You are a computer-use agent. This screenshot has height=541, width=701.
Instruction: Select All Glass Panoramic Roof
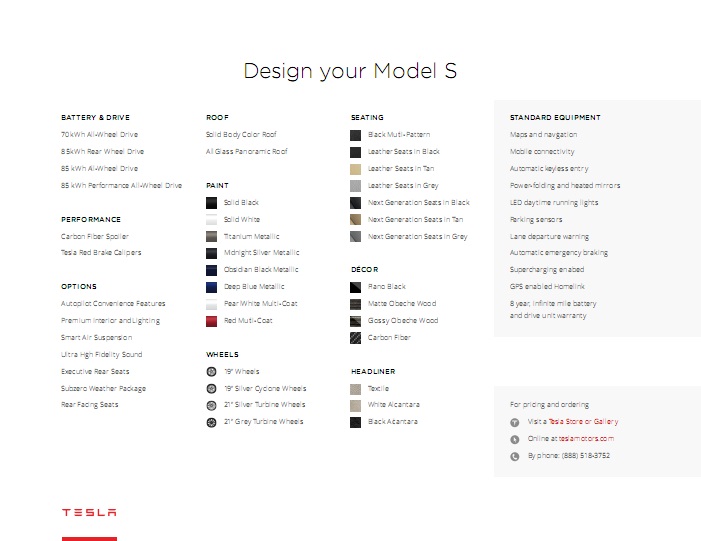pyautogui.click(x=247, y=152)
